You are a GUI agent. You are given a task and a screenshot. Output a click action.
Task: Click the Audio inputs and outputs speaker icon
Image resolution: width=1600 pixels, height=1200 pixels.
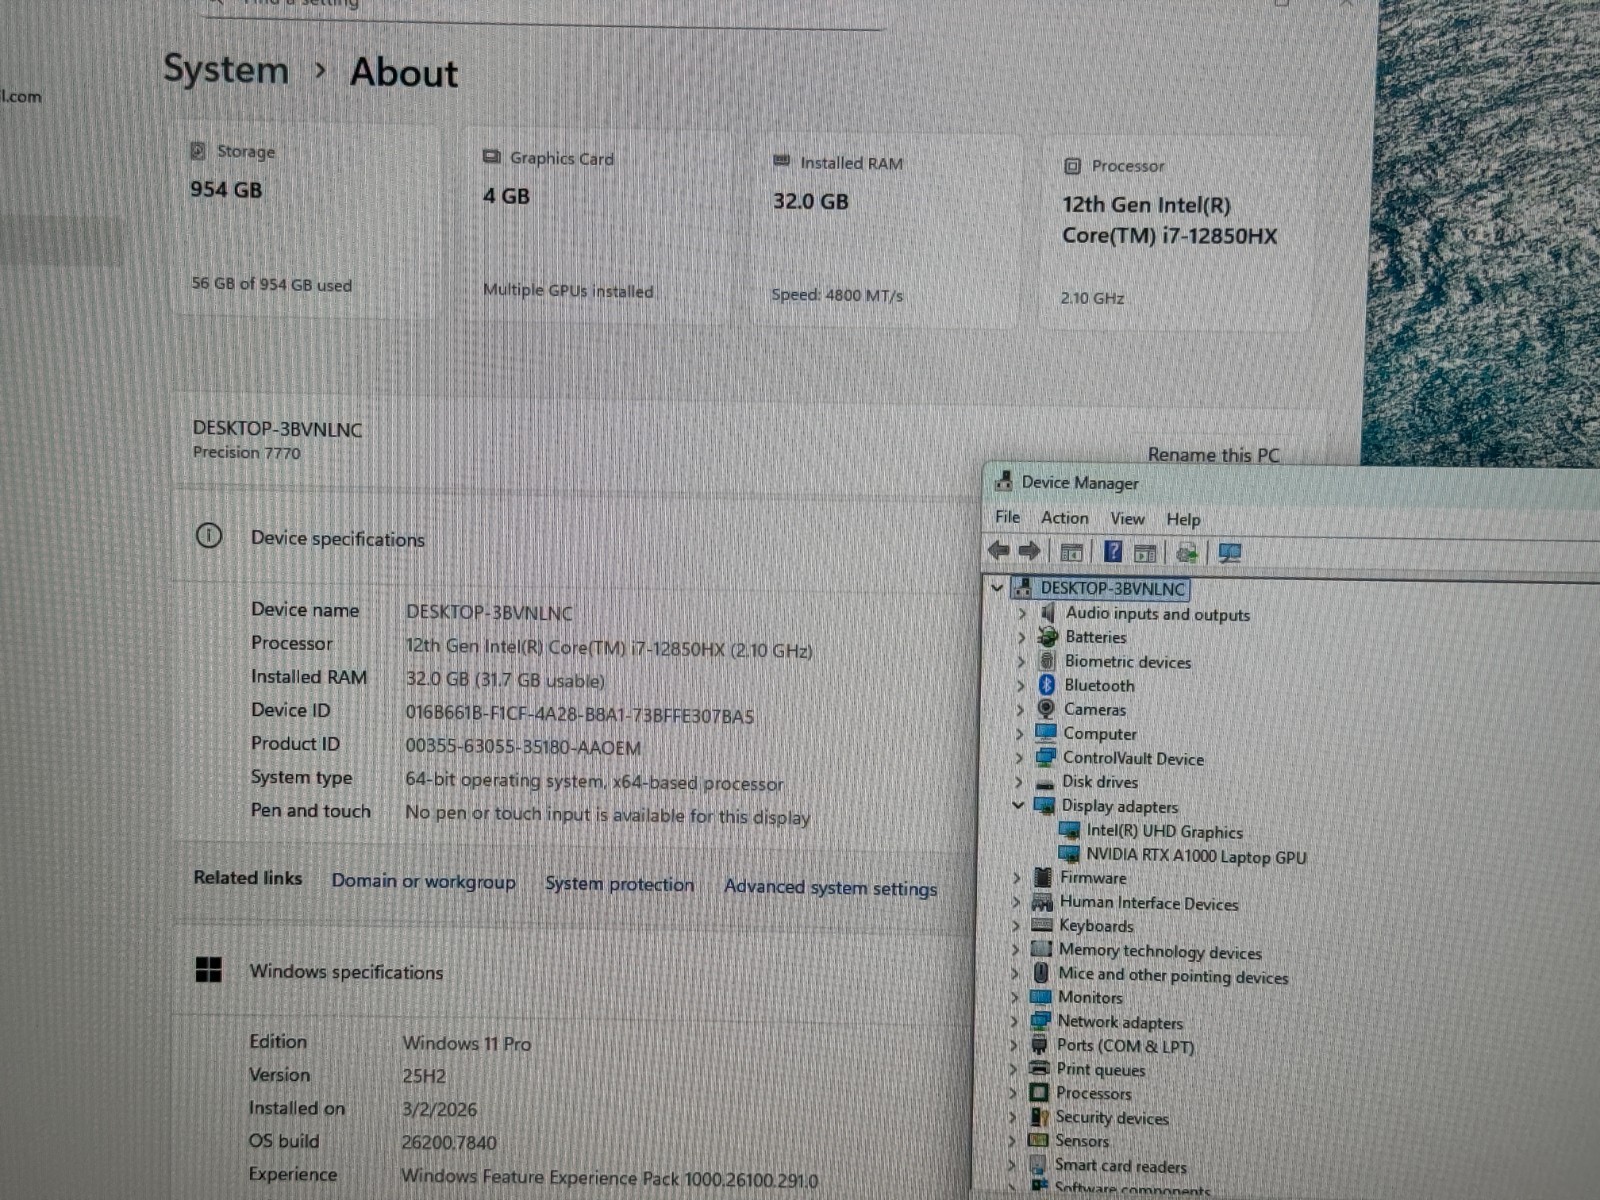[x=1047, y=612]
